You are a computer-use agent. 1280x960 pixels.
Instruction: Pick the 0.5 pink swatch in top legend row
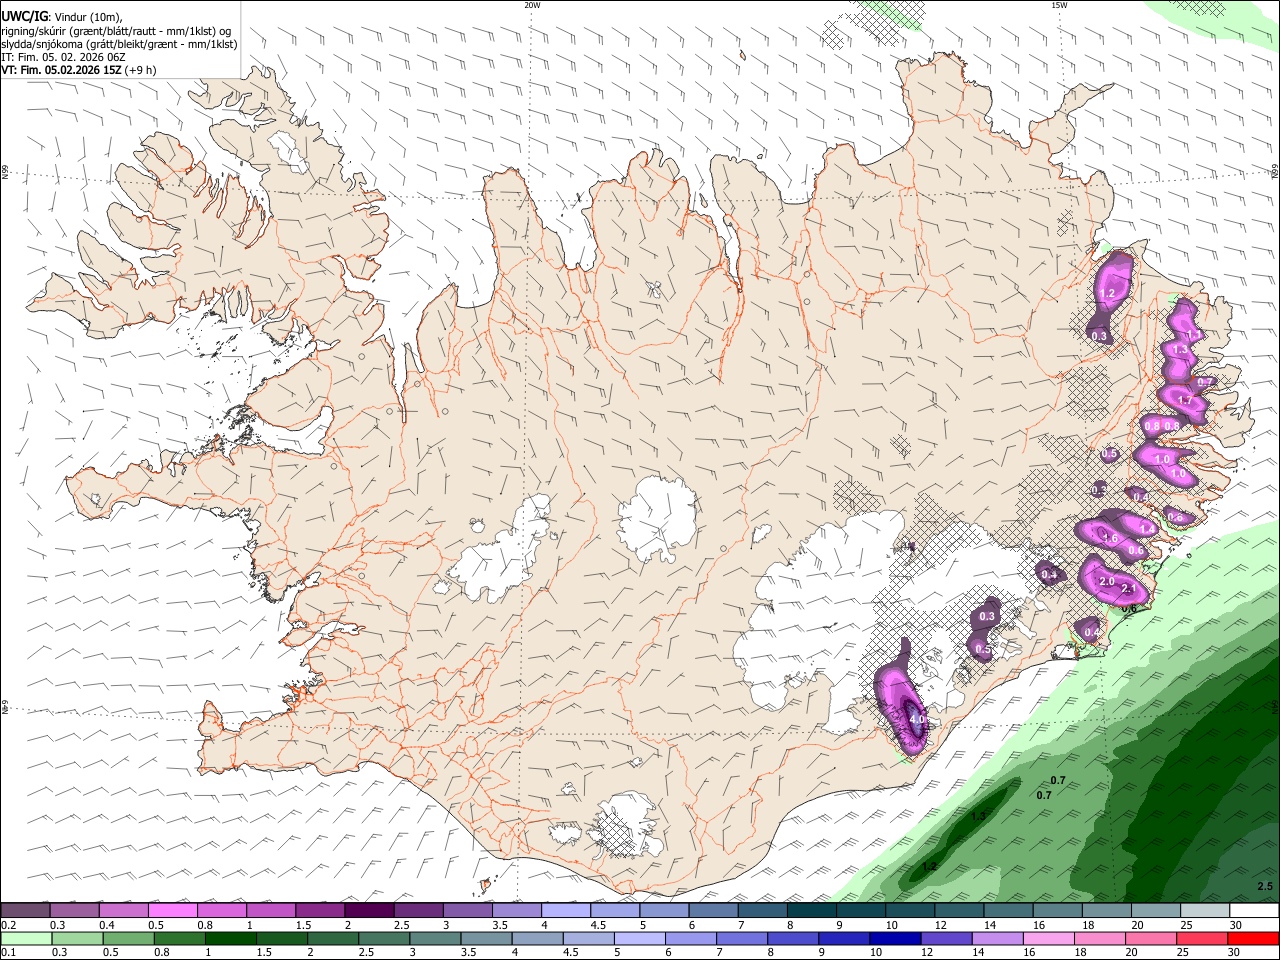point(172,911)
